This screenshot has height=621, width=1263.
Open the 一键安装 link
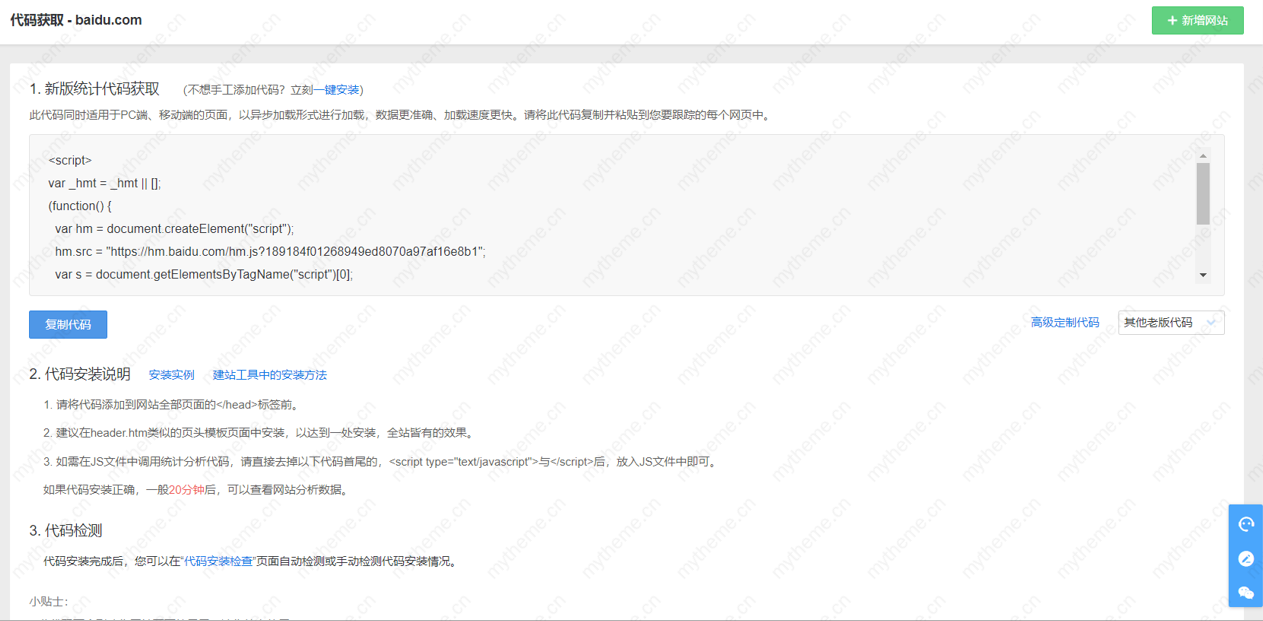pos(342,90)
